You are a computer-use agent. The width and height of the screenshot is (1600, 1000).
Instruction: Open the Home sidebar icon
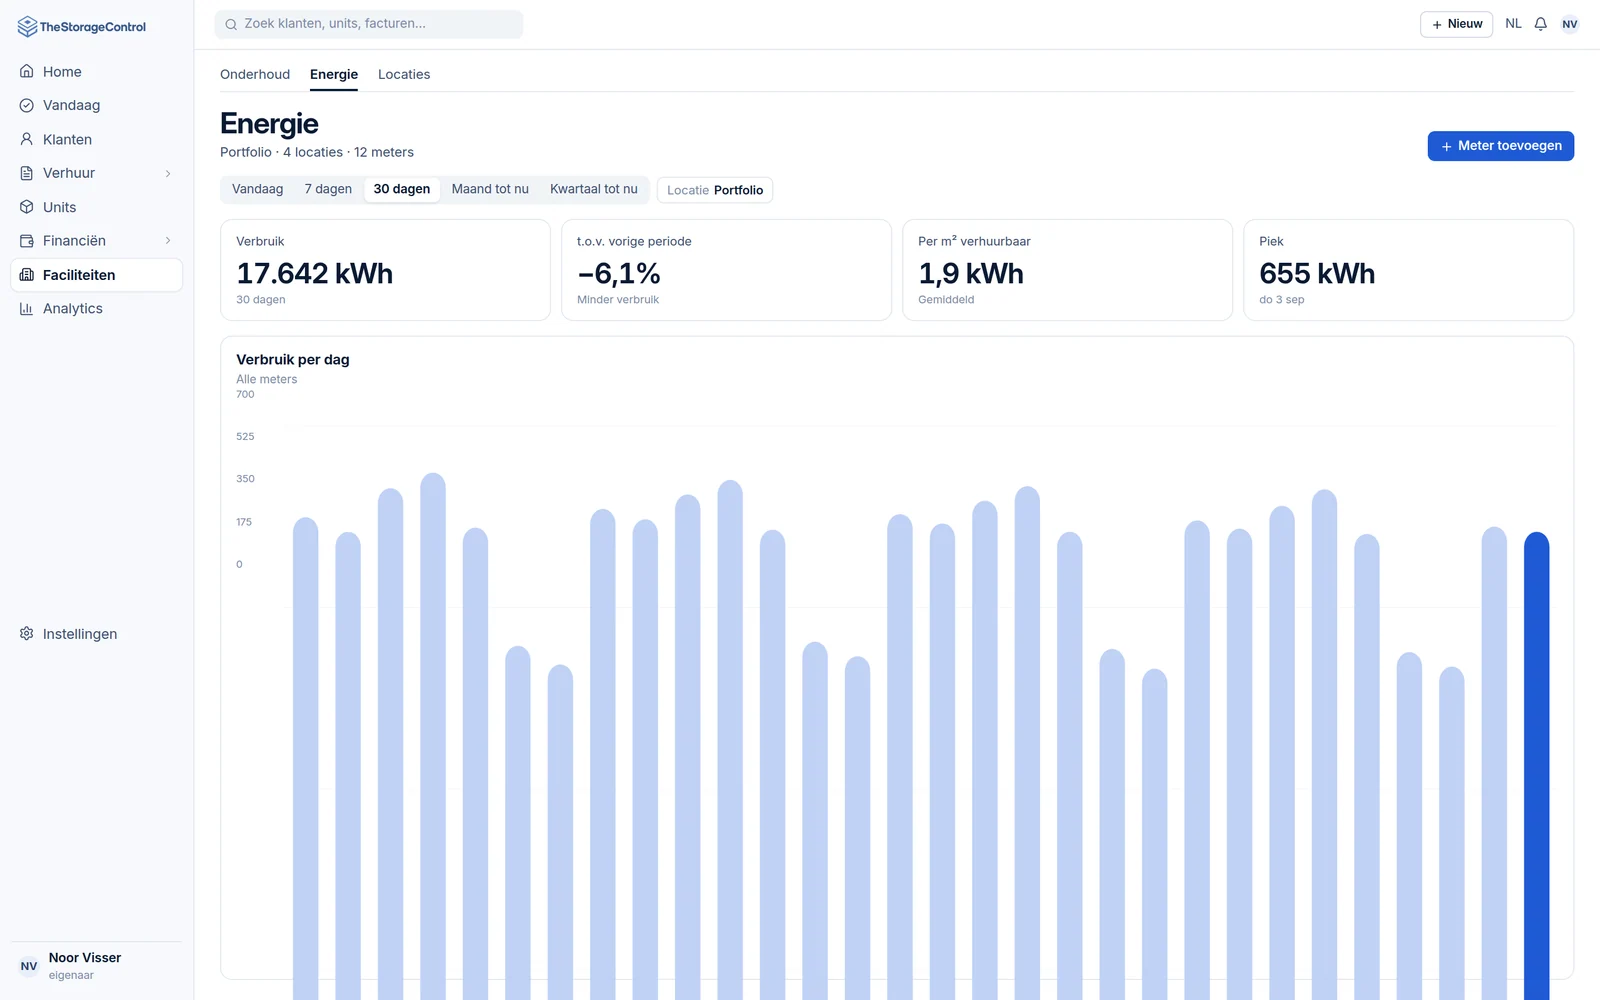(27, 72)
